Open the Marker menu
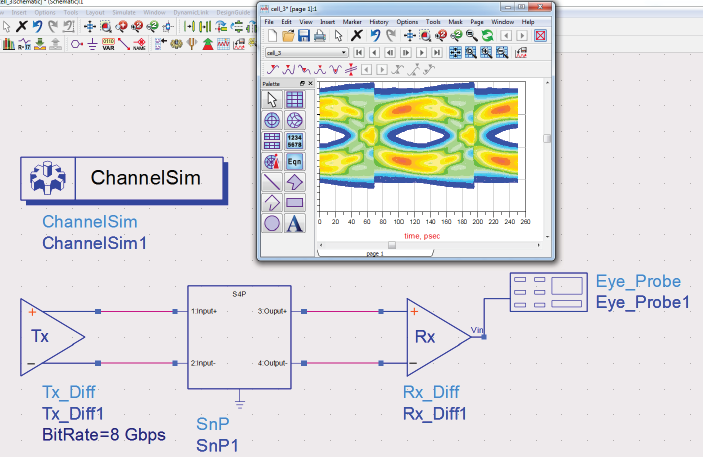 (x=352, y=22)
